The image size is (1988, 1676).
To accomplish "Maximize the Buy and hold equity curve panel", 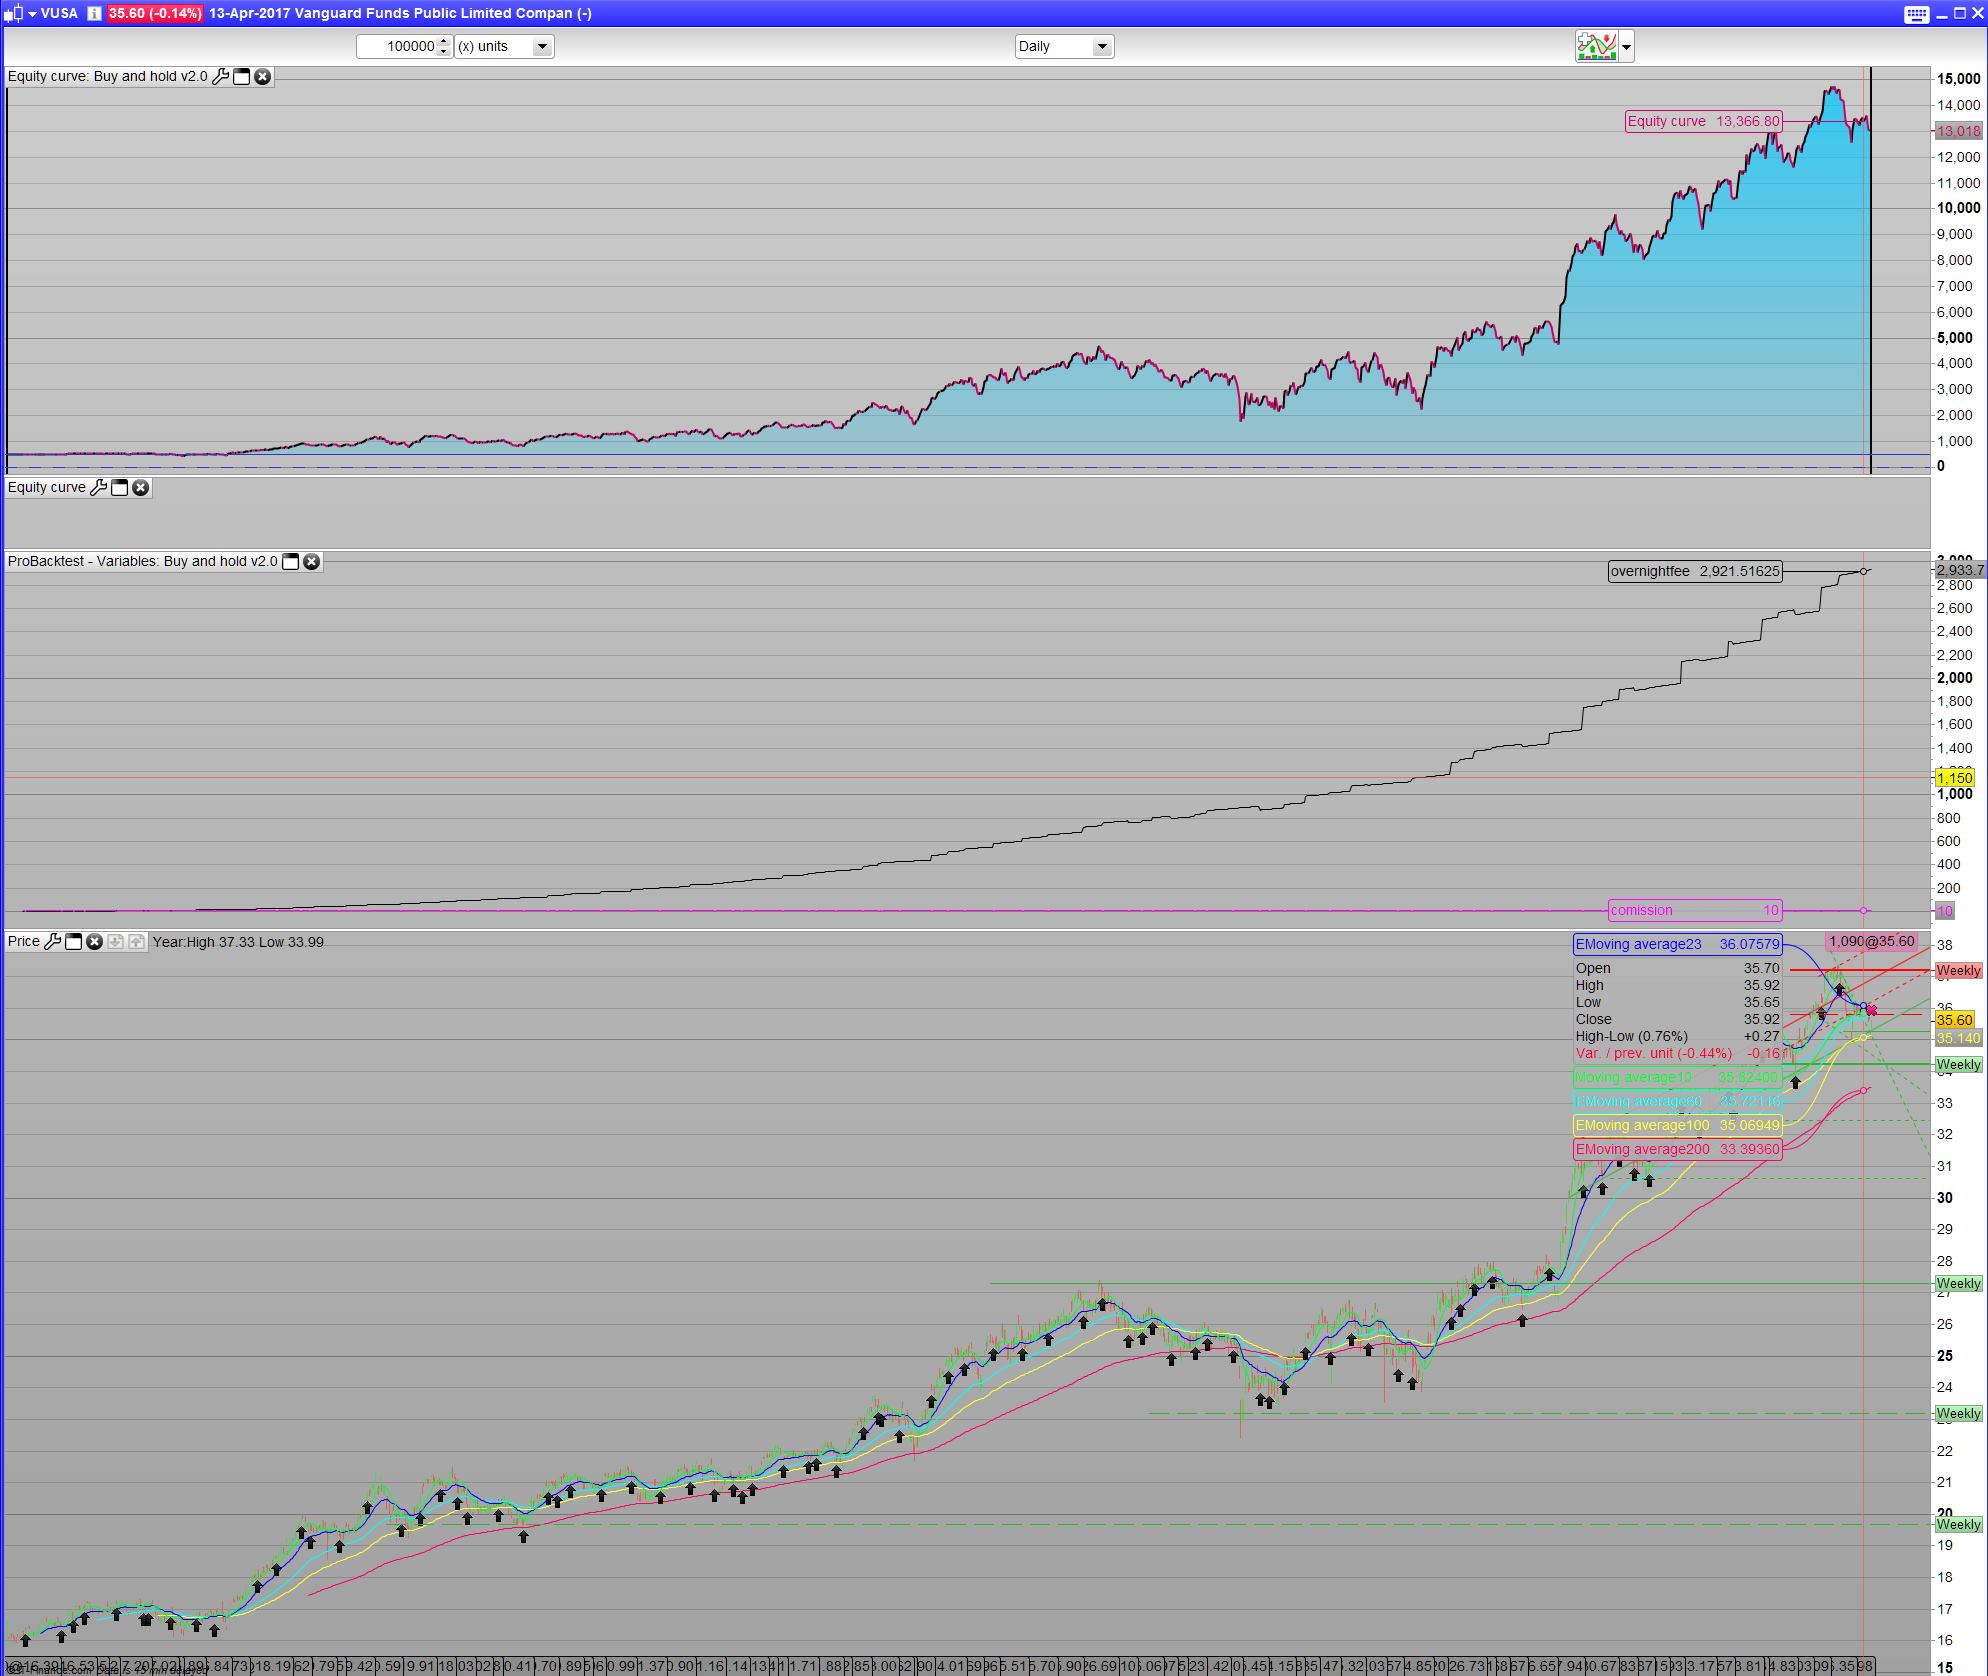I will pyautogui.click(x=242, y=77).
